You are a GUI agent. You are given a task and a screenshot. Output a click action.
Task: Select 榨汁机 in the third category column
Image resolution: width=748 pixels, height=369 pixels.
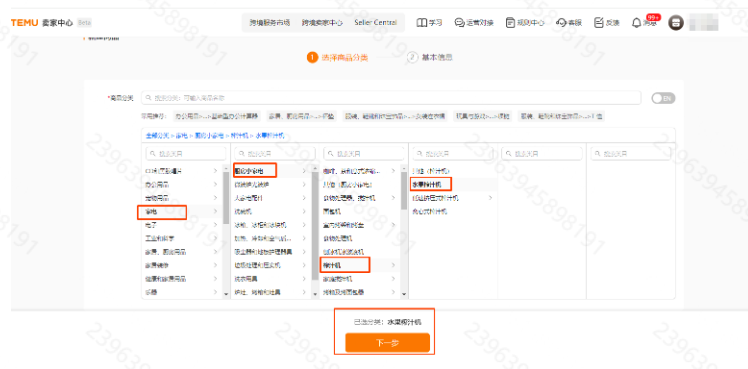[360, 265]
